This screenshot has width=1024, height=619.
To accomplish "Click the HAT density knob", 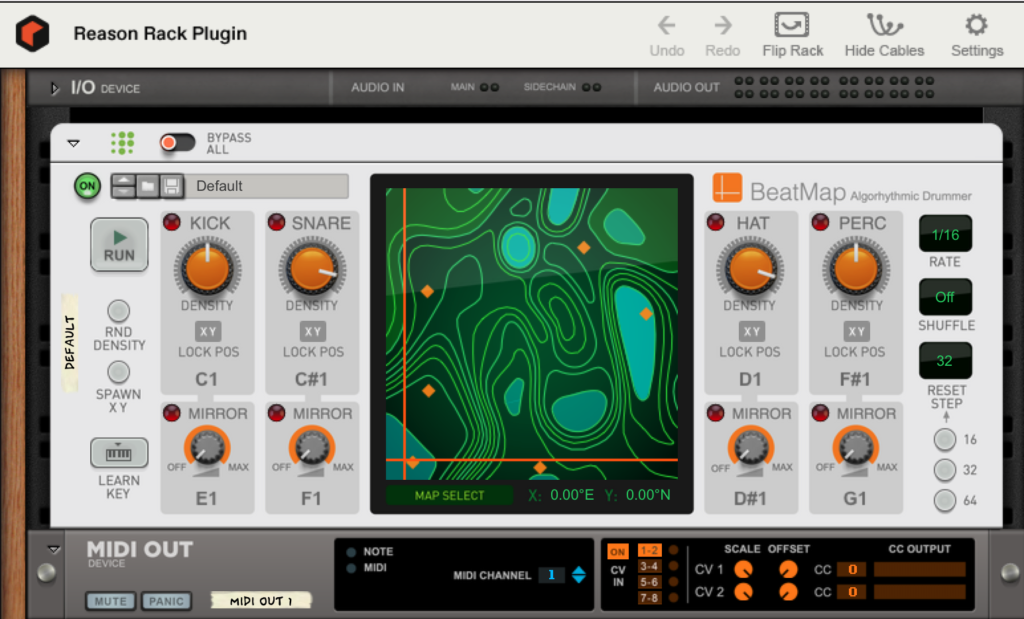I will point(750,269).
